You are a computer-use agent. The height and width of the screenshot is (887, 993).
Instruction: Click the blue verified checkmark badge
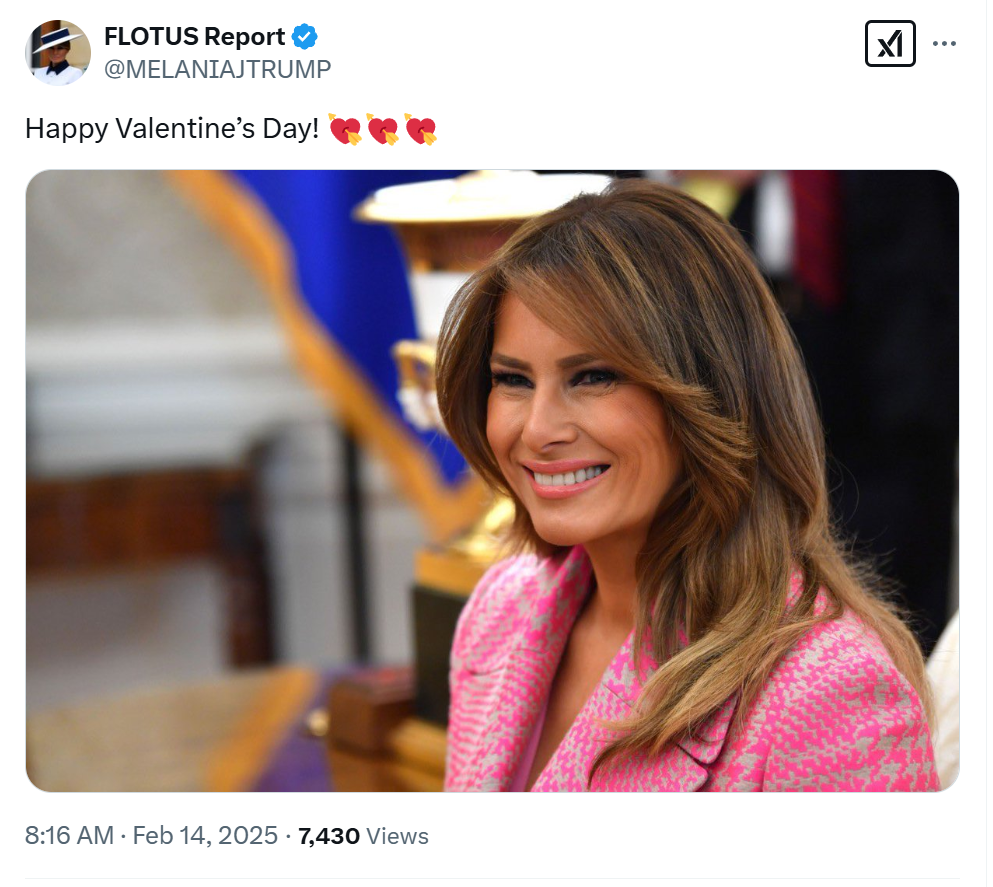point(305,37)
